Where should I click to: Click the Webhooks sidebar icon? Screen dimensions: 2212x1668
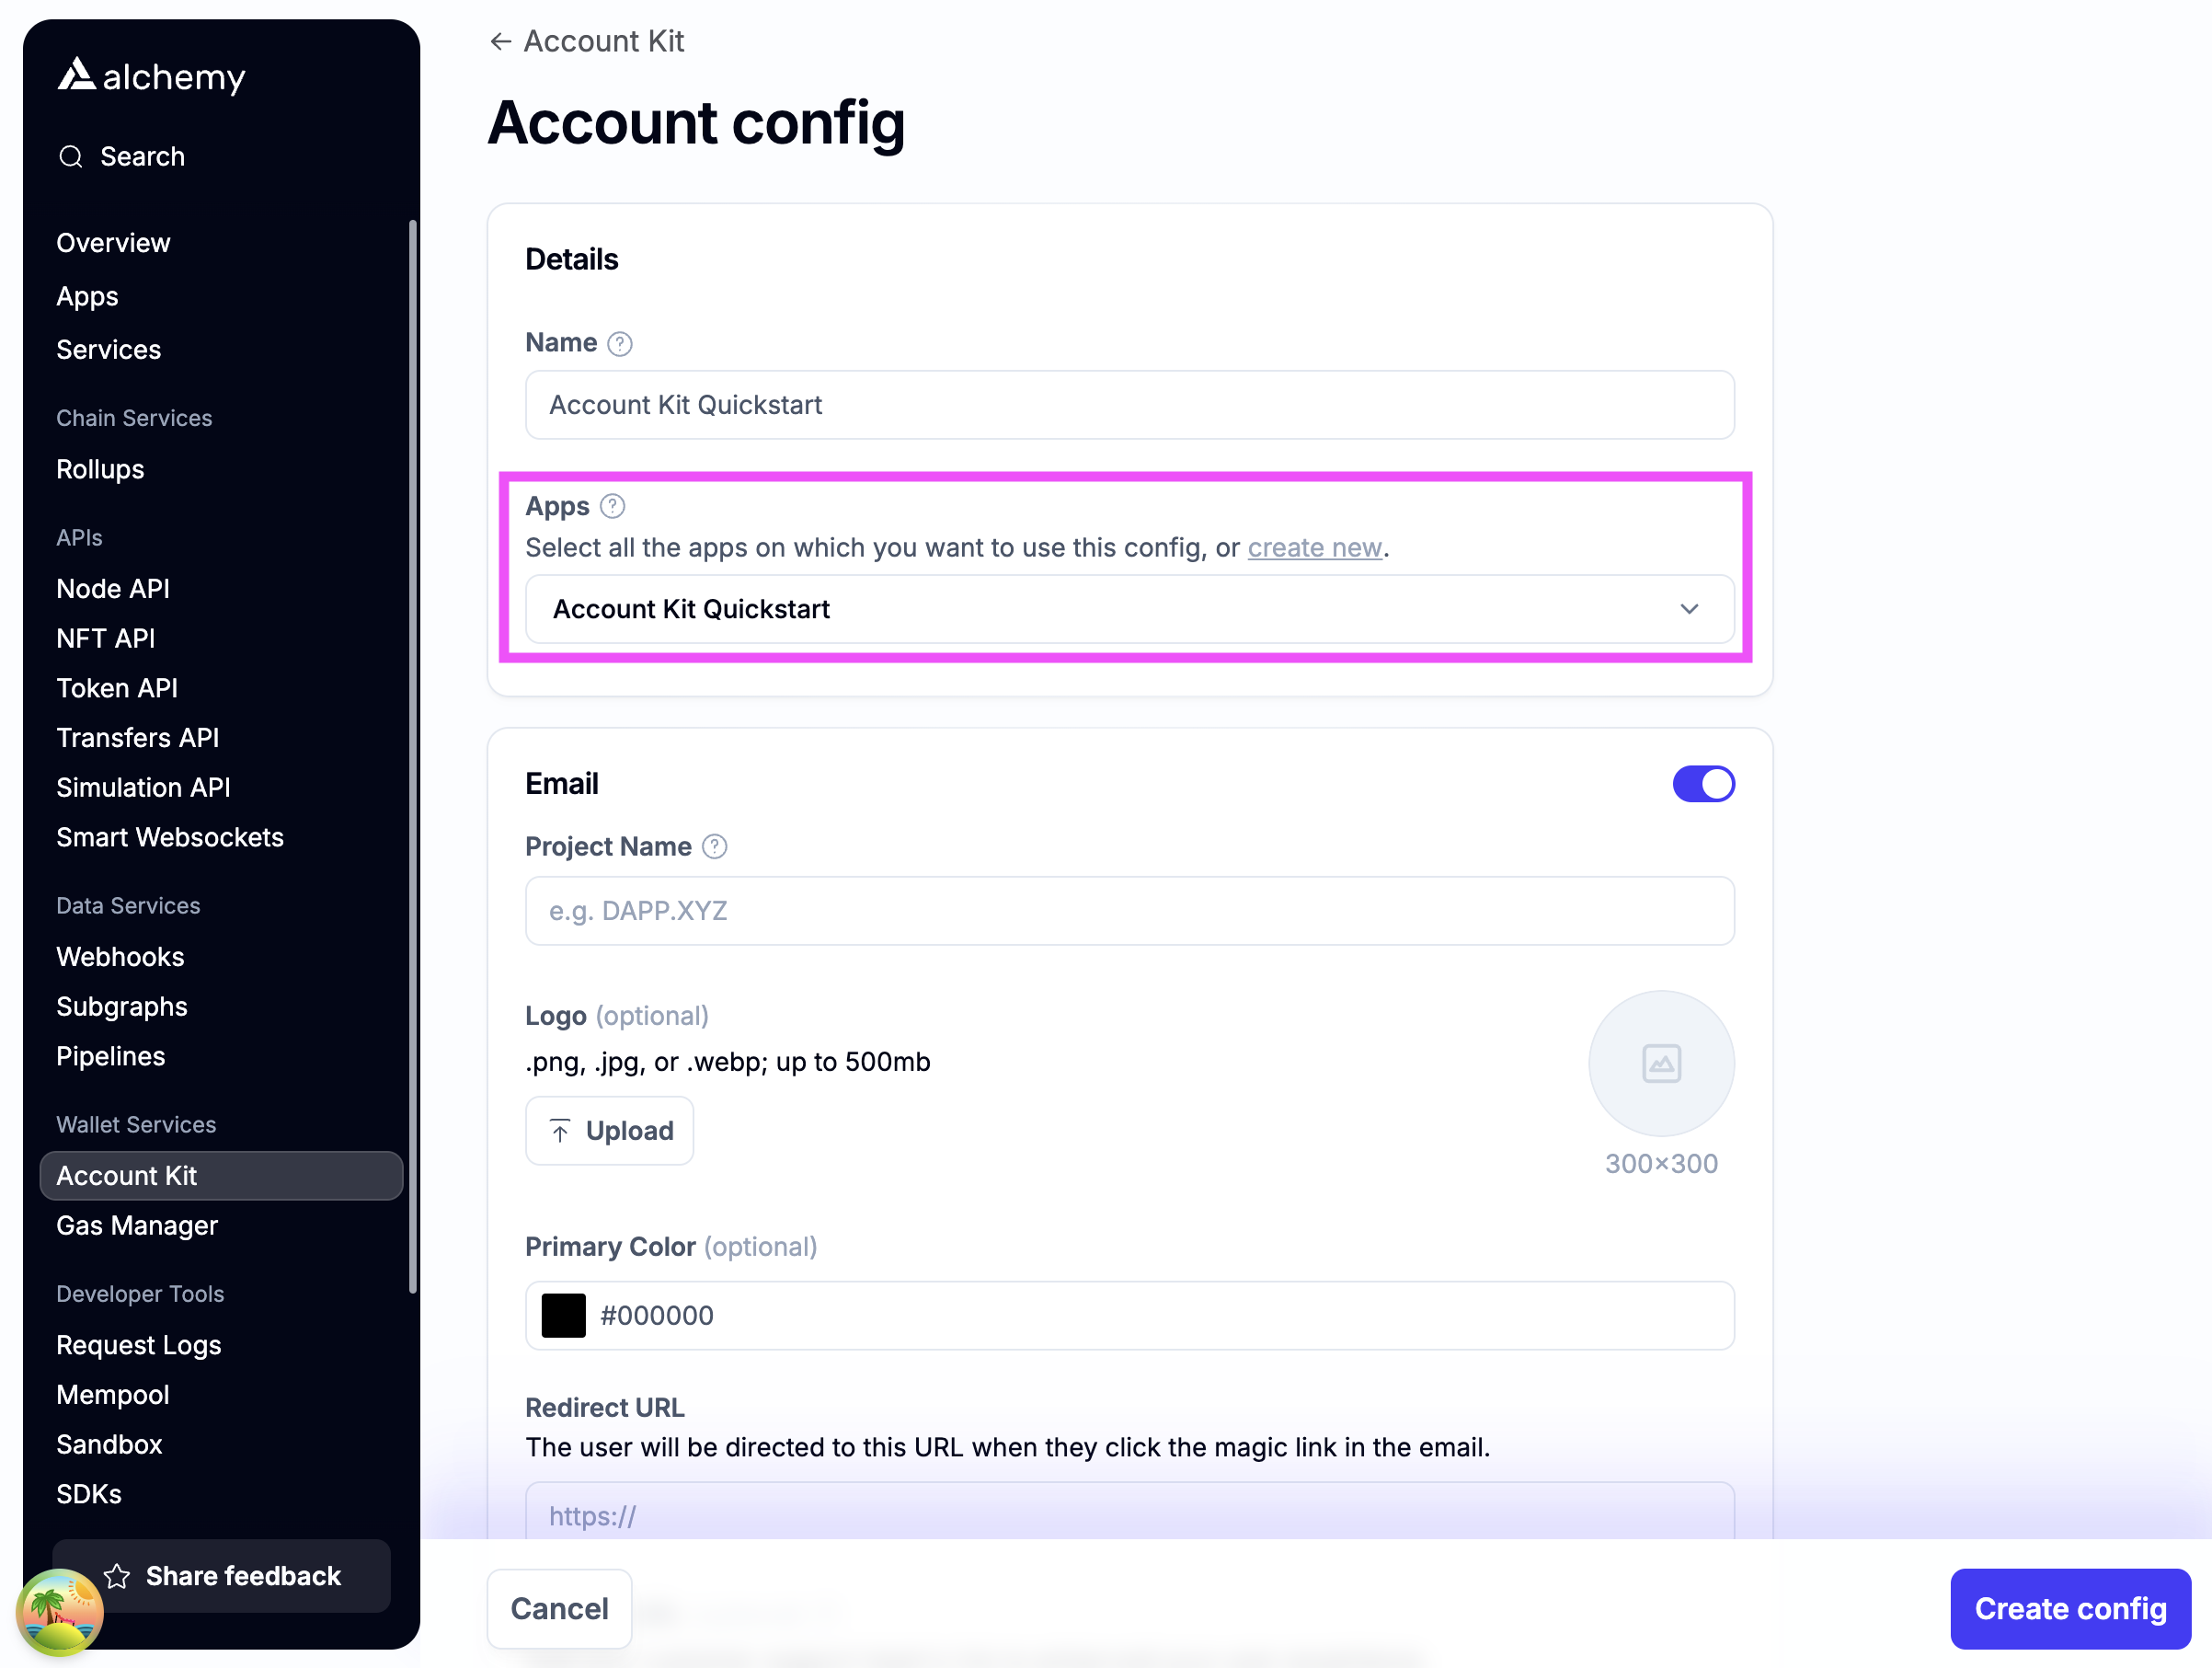tap(122, 957)
